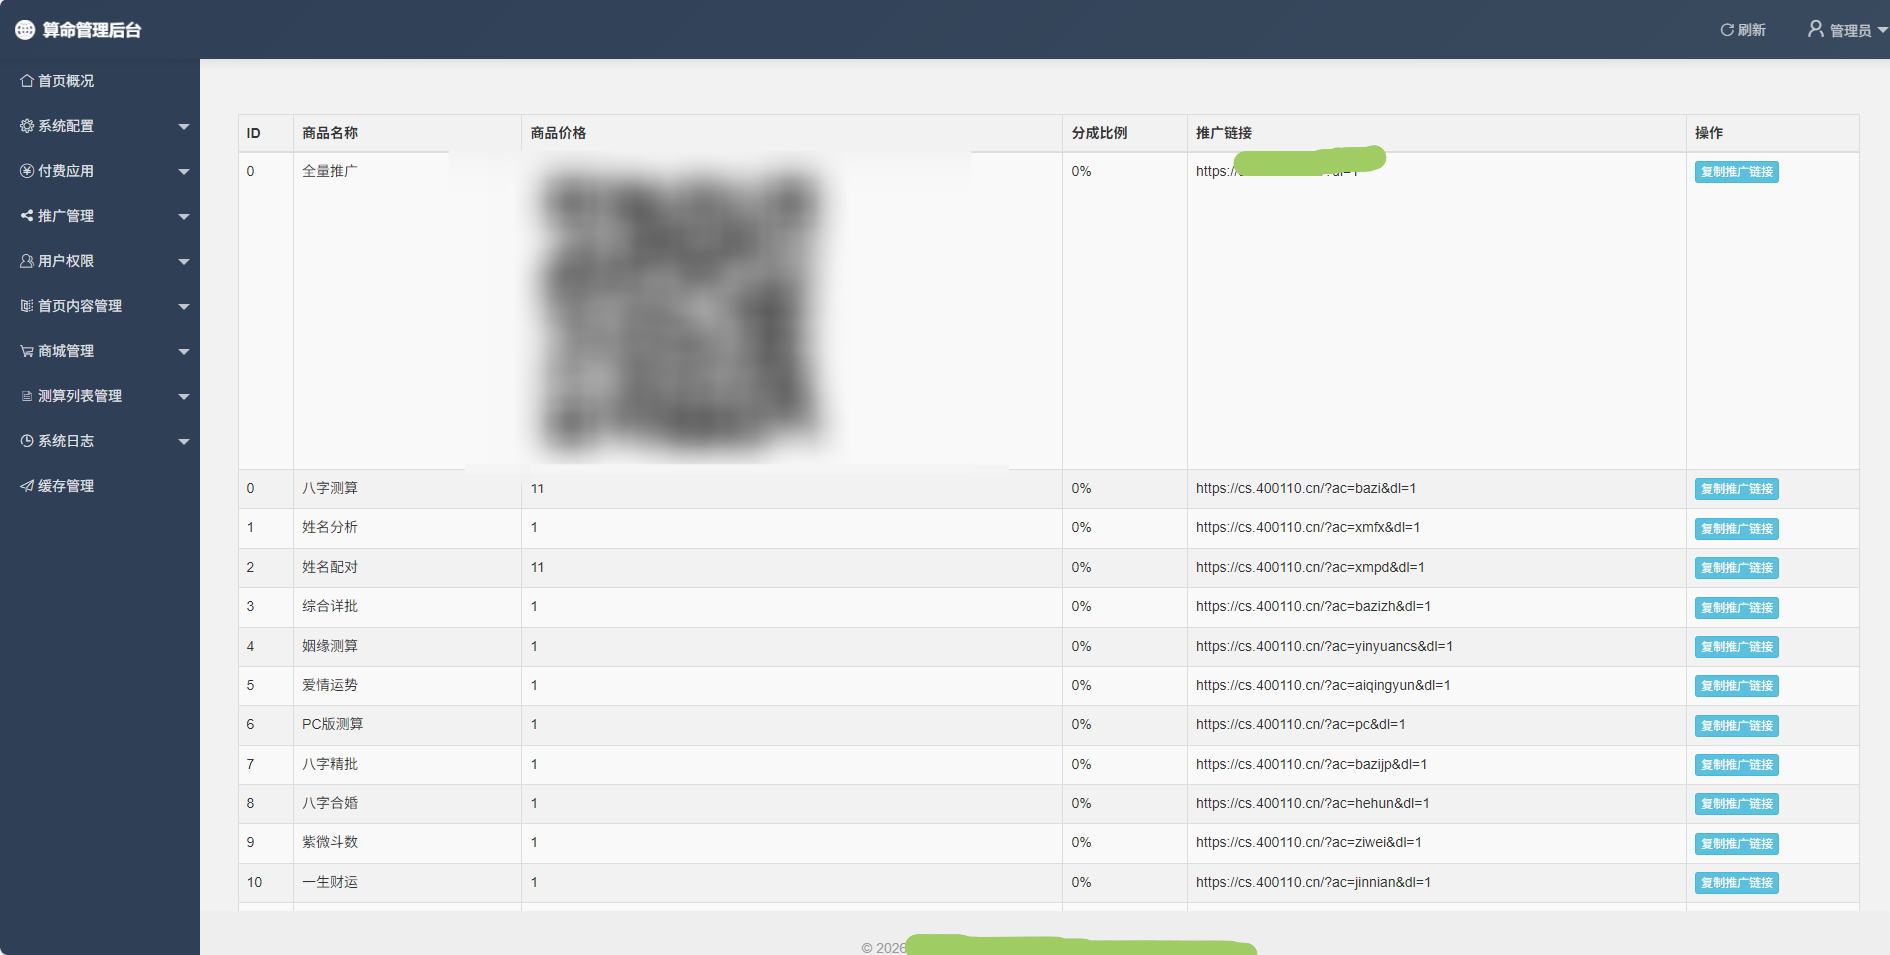Copy promotion link for 全量推广

click(x=1736, y=172)
